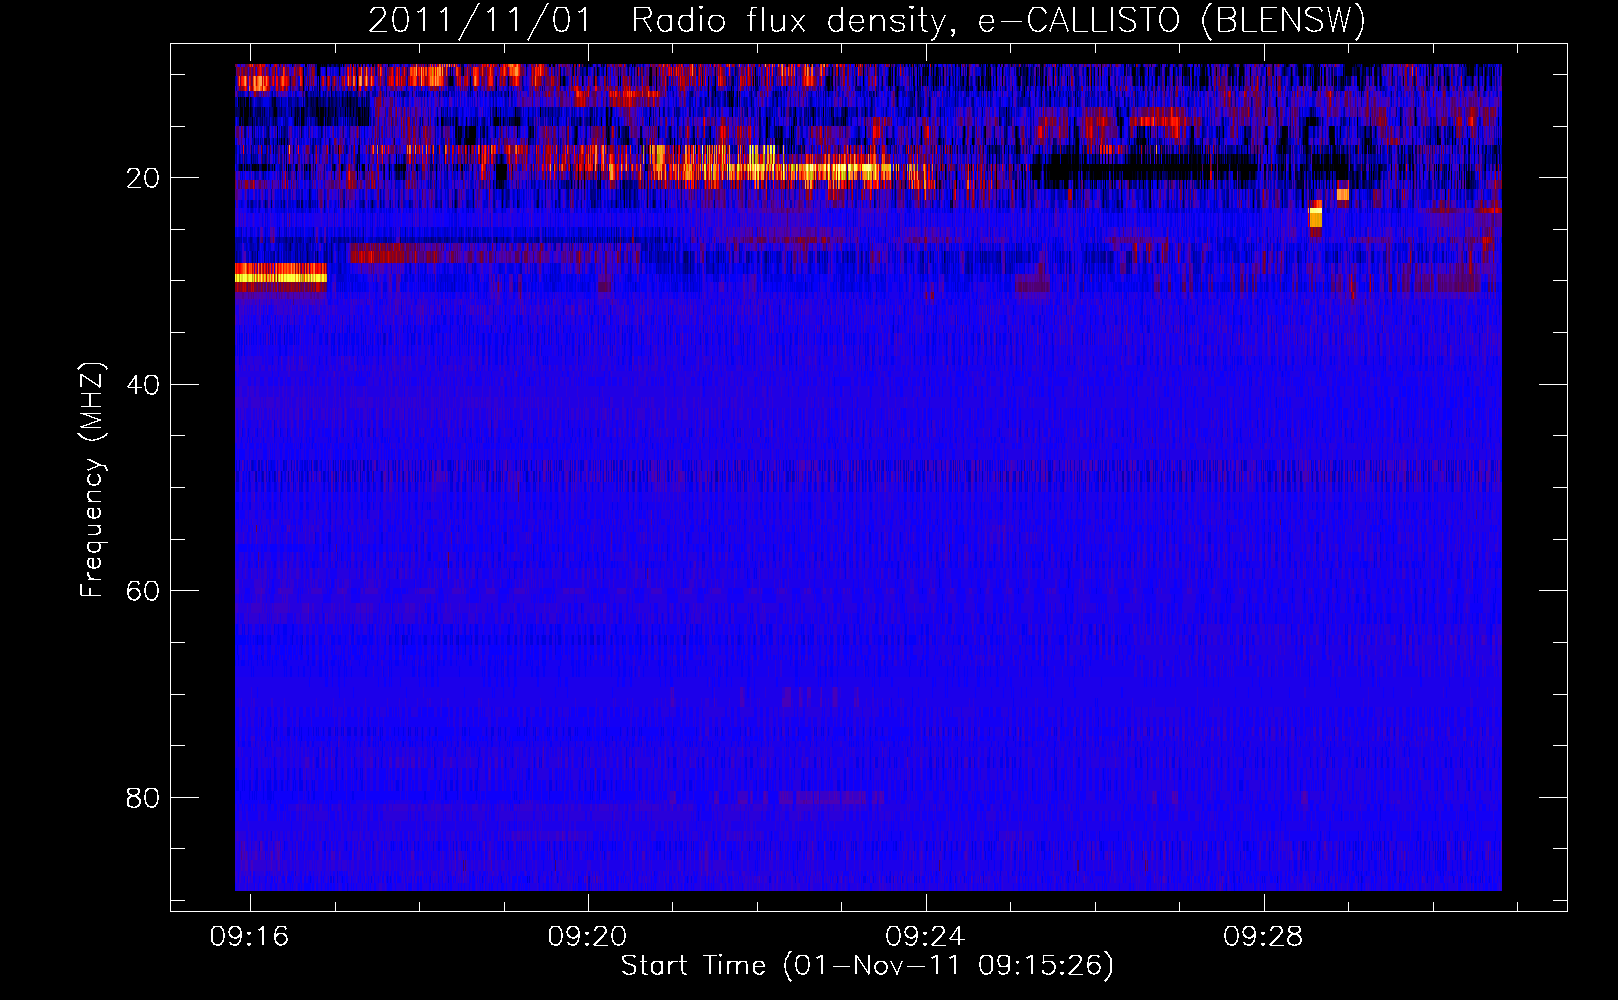The width and height of the screenshot is (1618, 1000).
Task: Click the 09:28 time tick label
Action: pos(1263,936)
